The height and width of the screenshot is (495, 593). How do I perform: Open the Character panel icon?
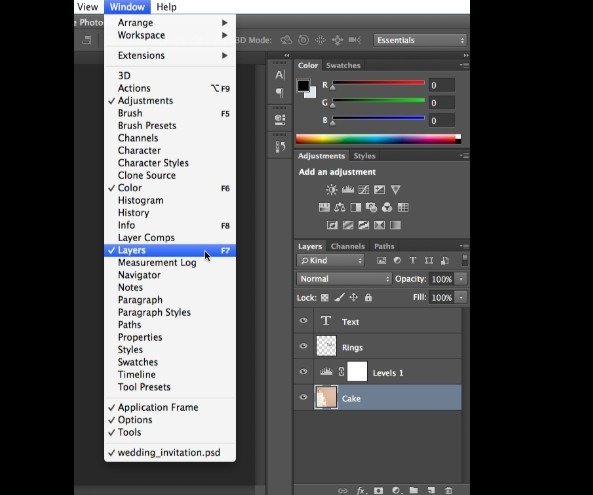pyautogui.click(x=279, y=75)
